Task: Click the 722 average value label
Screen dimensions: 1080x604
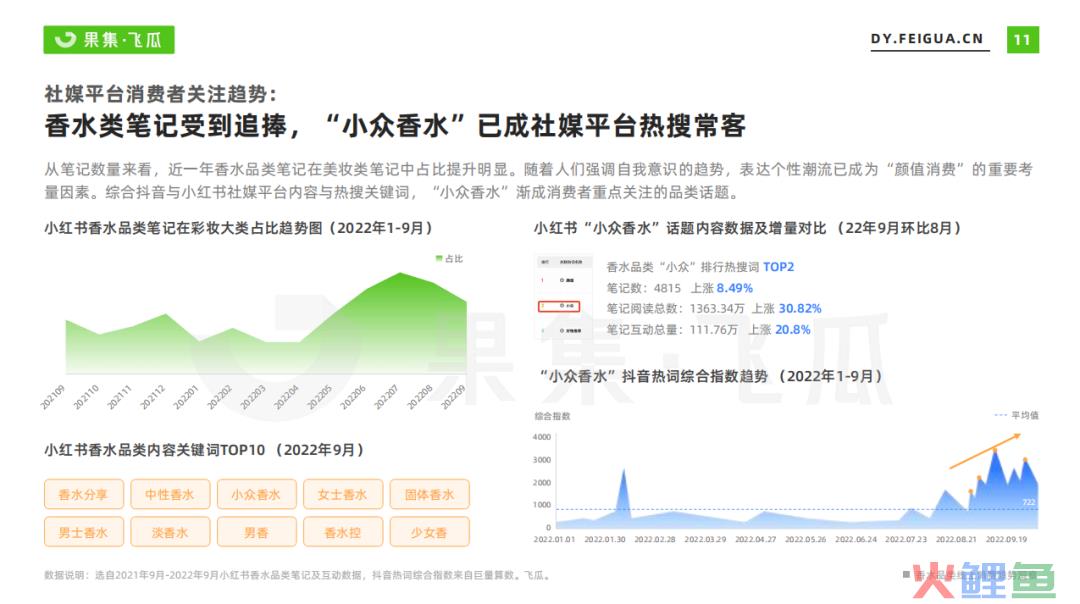Action: click(1029, 502)
